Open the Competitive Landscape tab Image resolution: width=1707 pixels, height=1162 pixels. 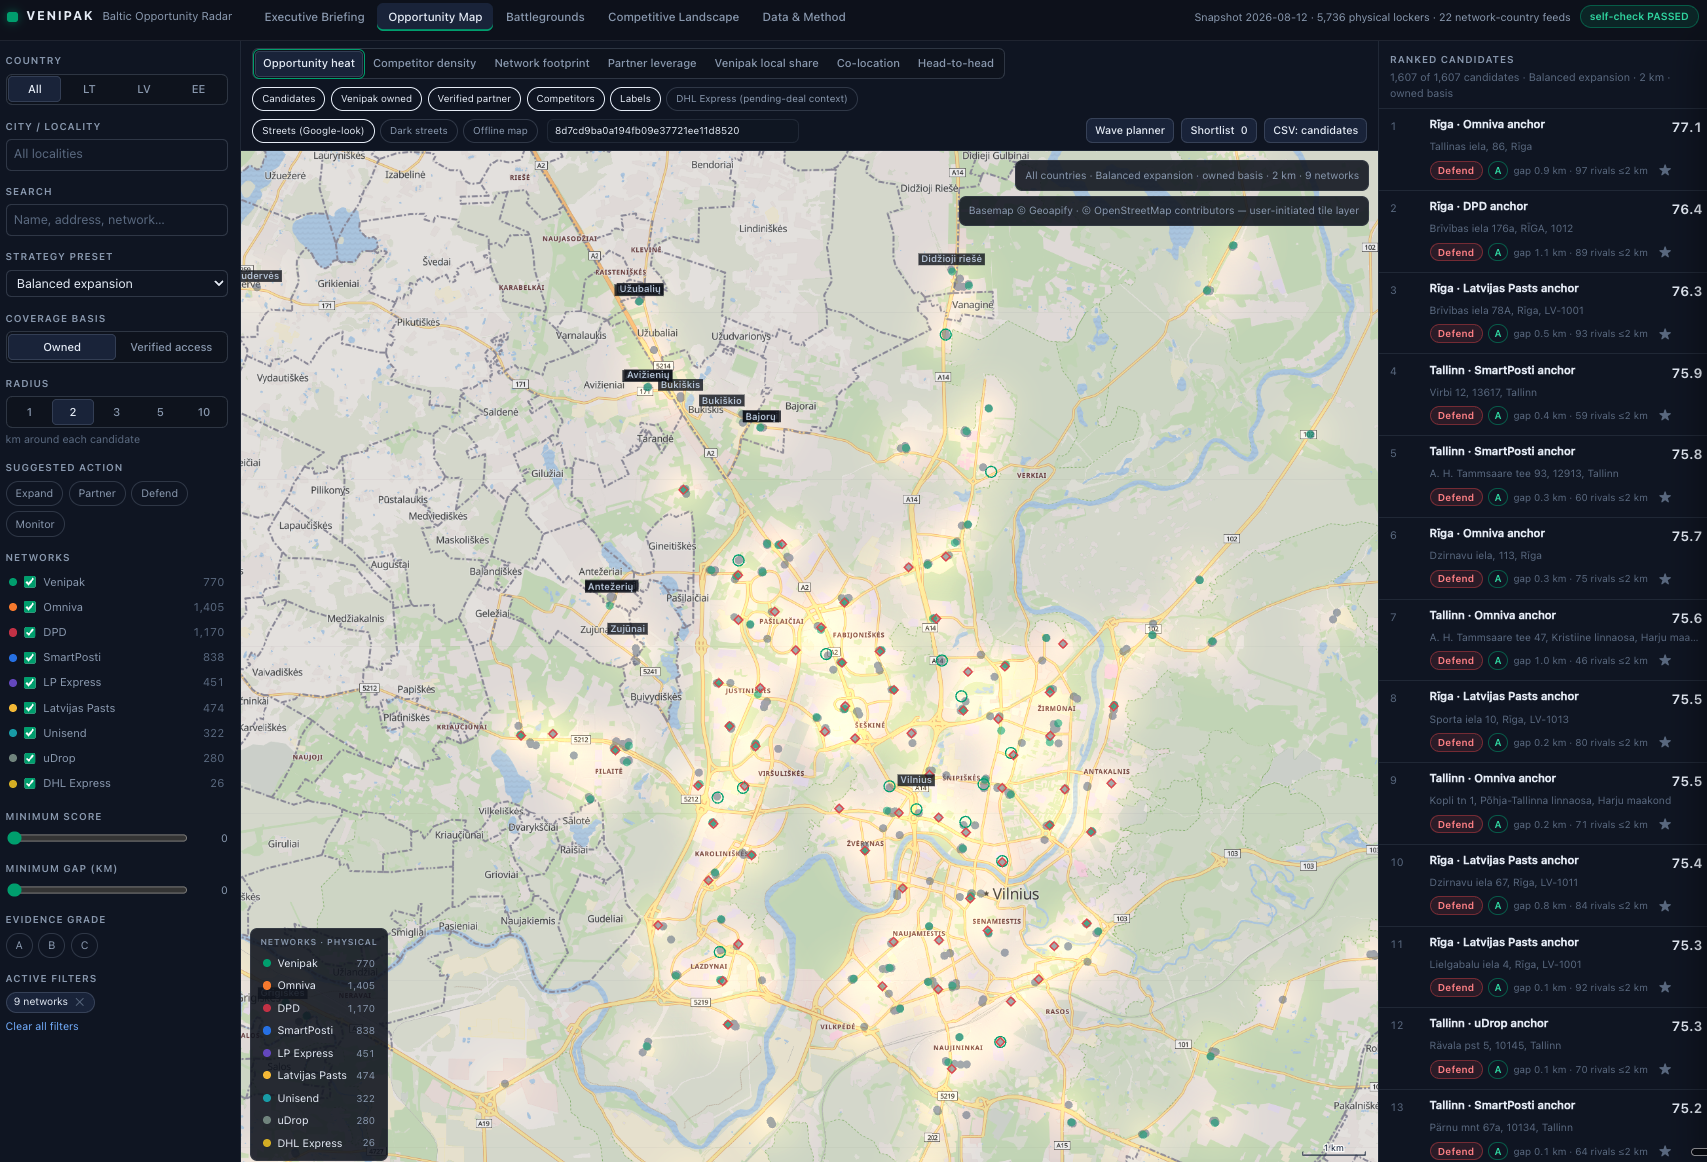pyautogui.click(x=673, y=17)
